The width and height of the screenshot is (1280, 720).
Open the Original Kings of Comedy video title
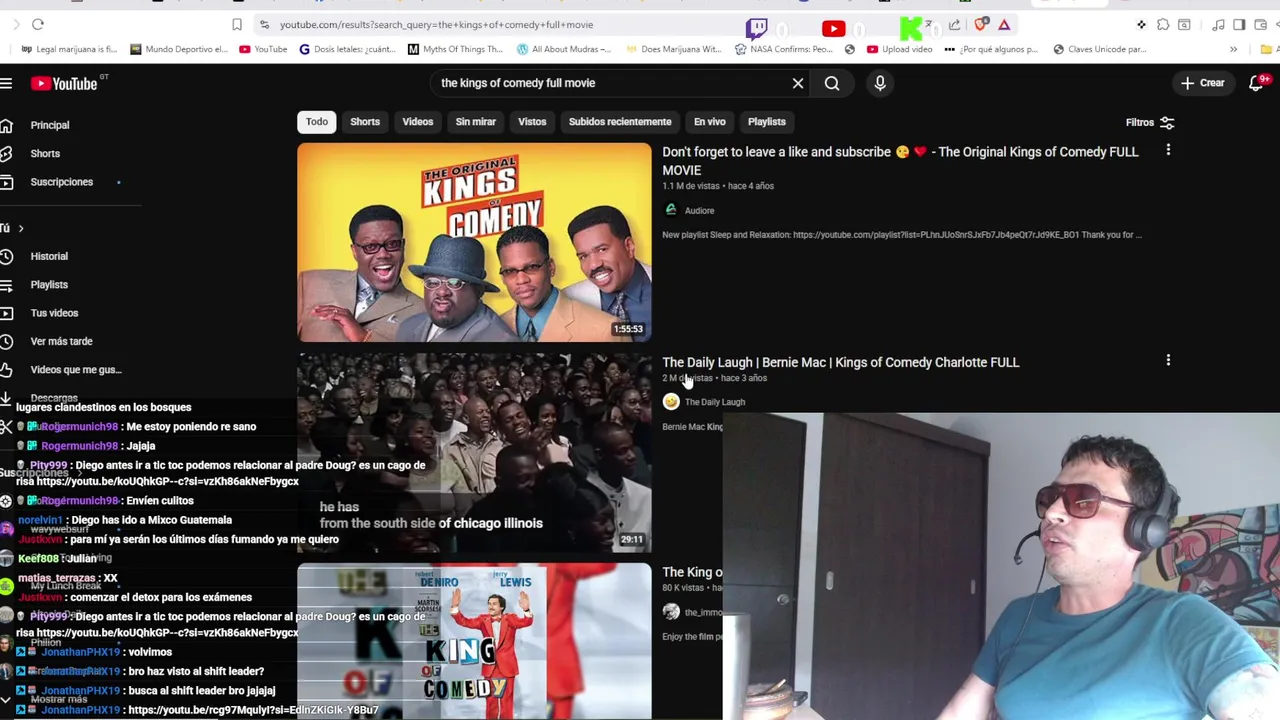point(900,161)
